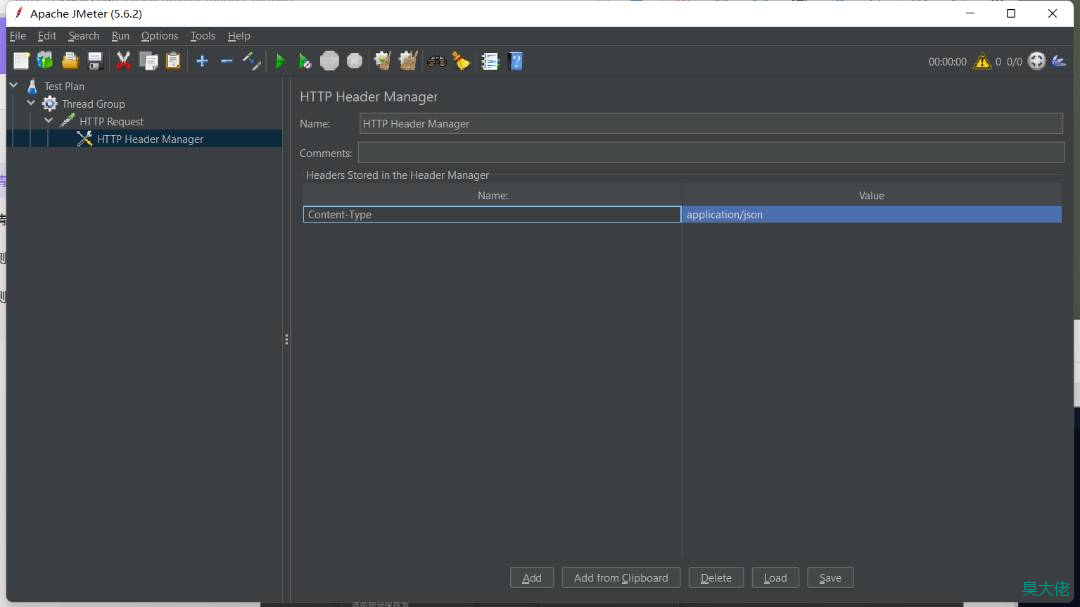Collapse the HTTP Request tree node
Screen dimensions: 1080x607
49,121
